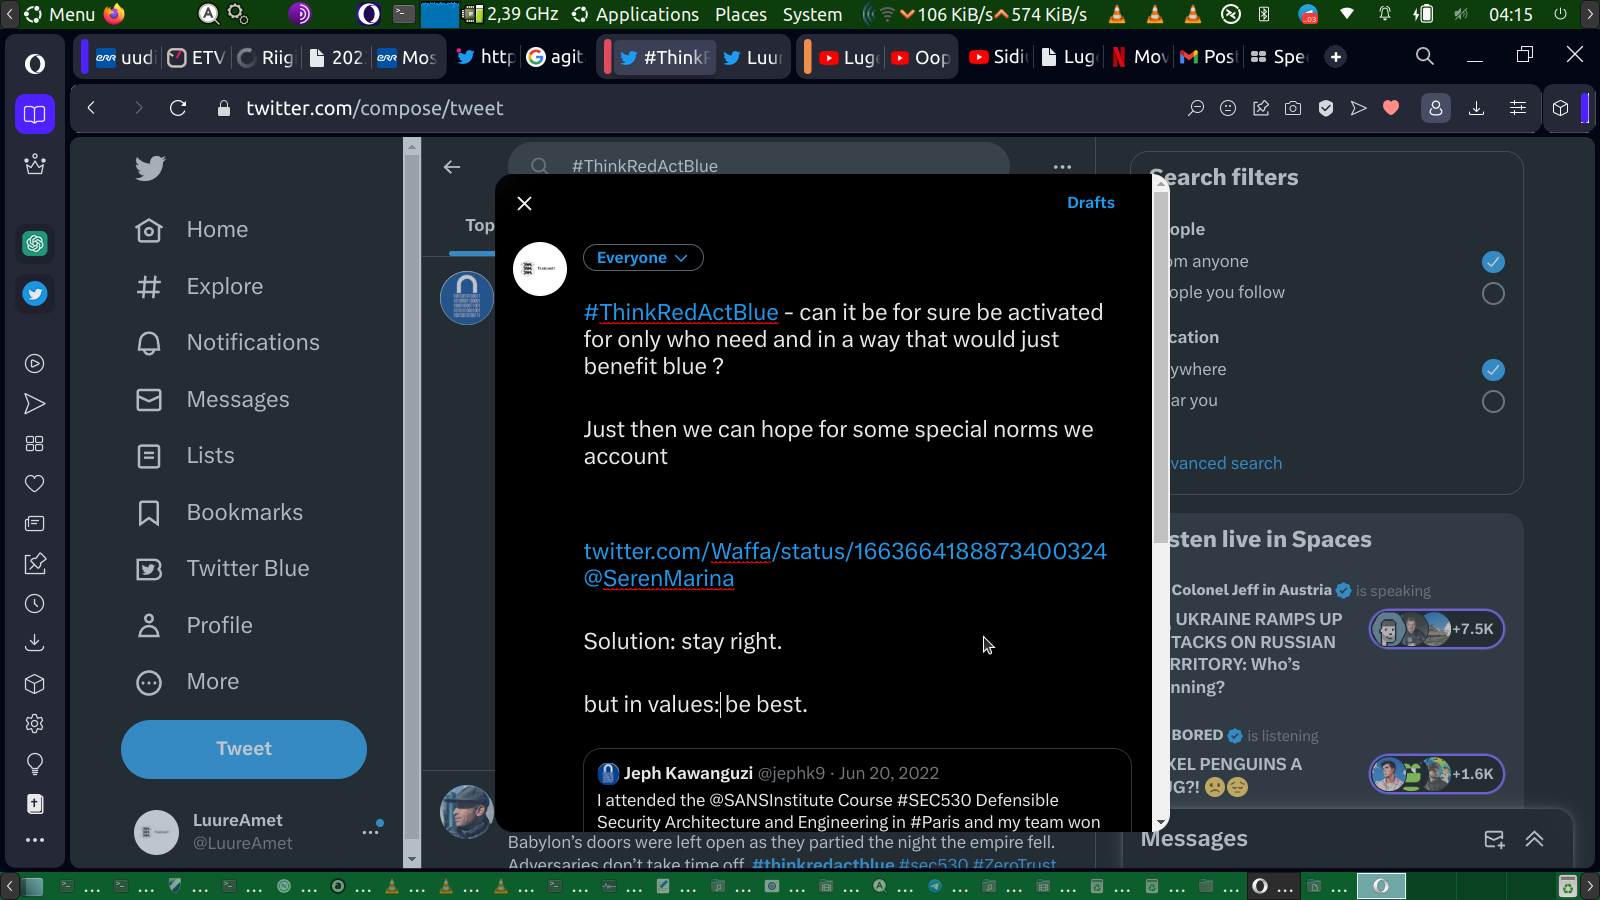Open Downloads icon in Opera sidebar

point(35,643)
